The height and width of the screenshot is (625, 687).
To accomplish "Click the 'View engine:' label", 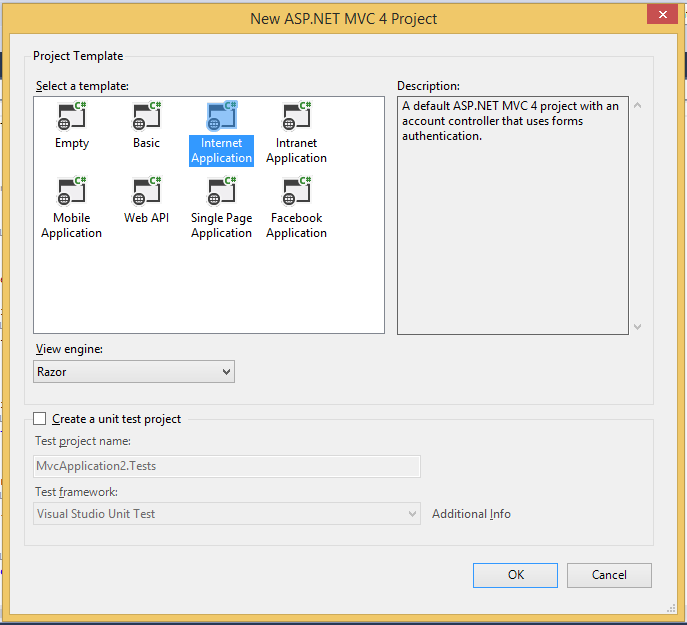I will pyautogui.click(x=69, y=349).
